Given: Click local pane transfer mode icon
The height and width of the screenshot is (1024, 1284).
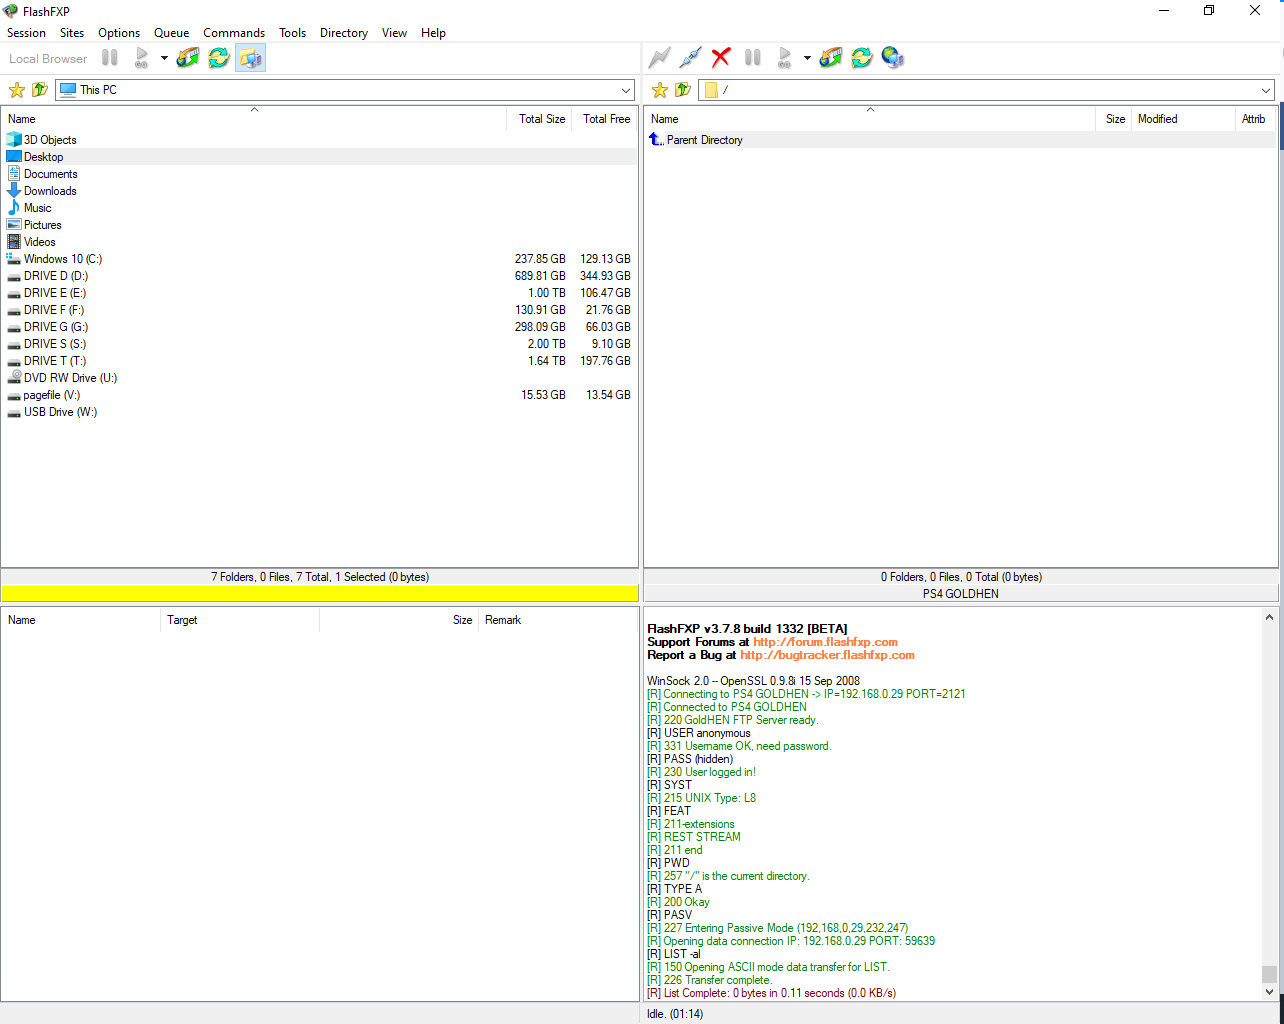Looking at the screenshot, I should tap(187, 58).
